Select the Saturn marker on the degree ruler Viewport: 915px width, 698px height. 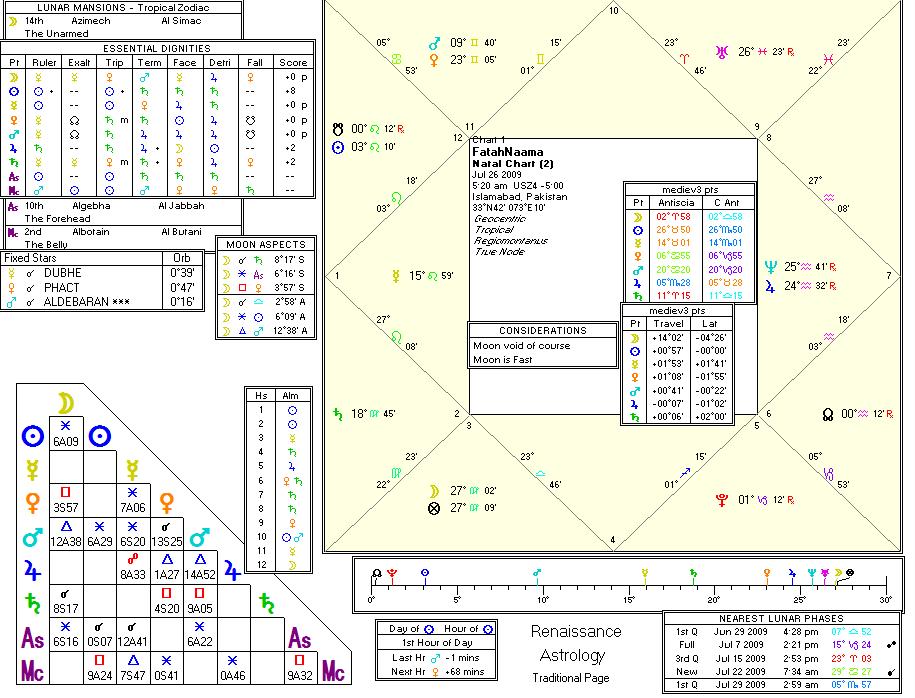coord(693,574)
